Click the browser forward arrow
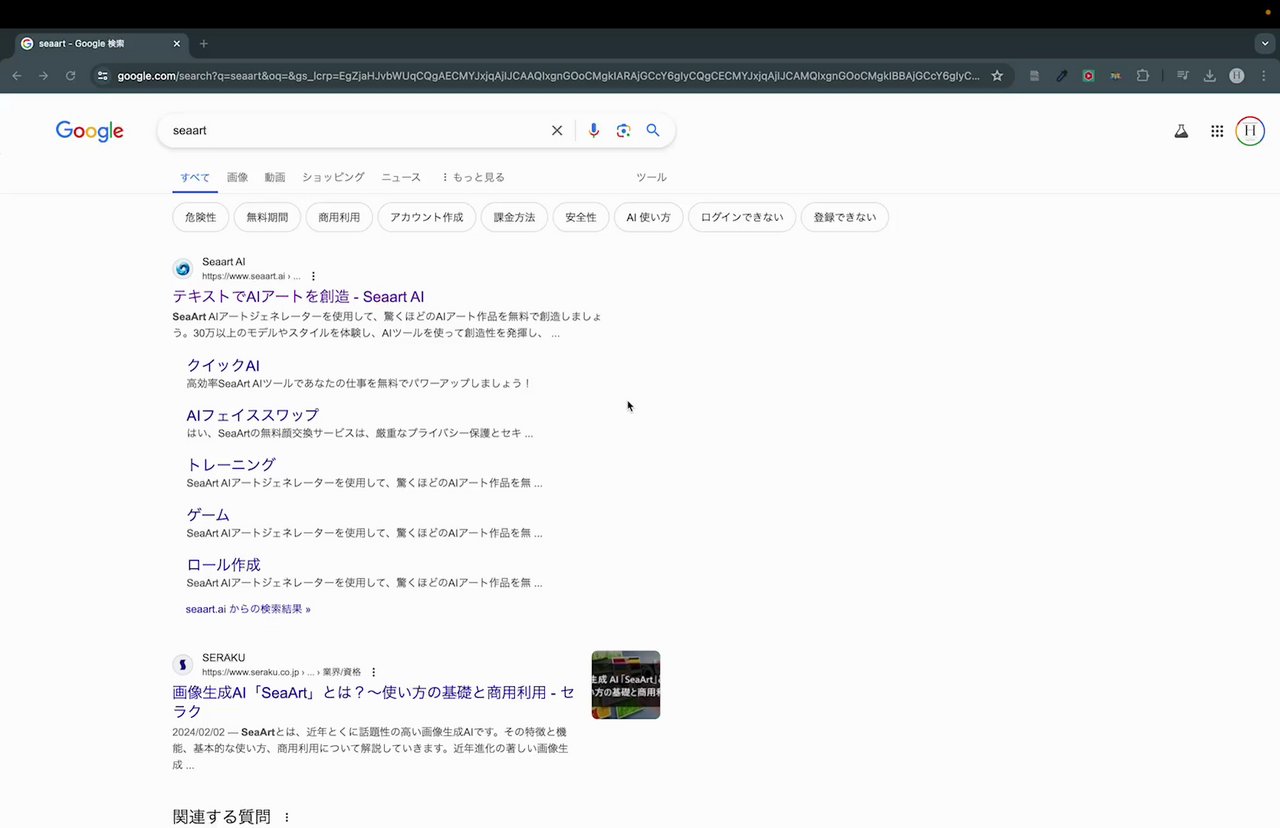1280x828 pixels. pyautogui.click(x=43, y=76)
